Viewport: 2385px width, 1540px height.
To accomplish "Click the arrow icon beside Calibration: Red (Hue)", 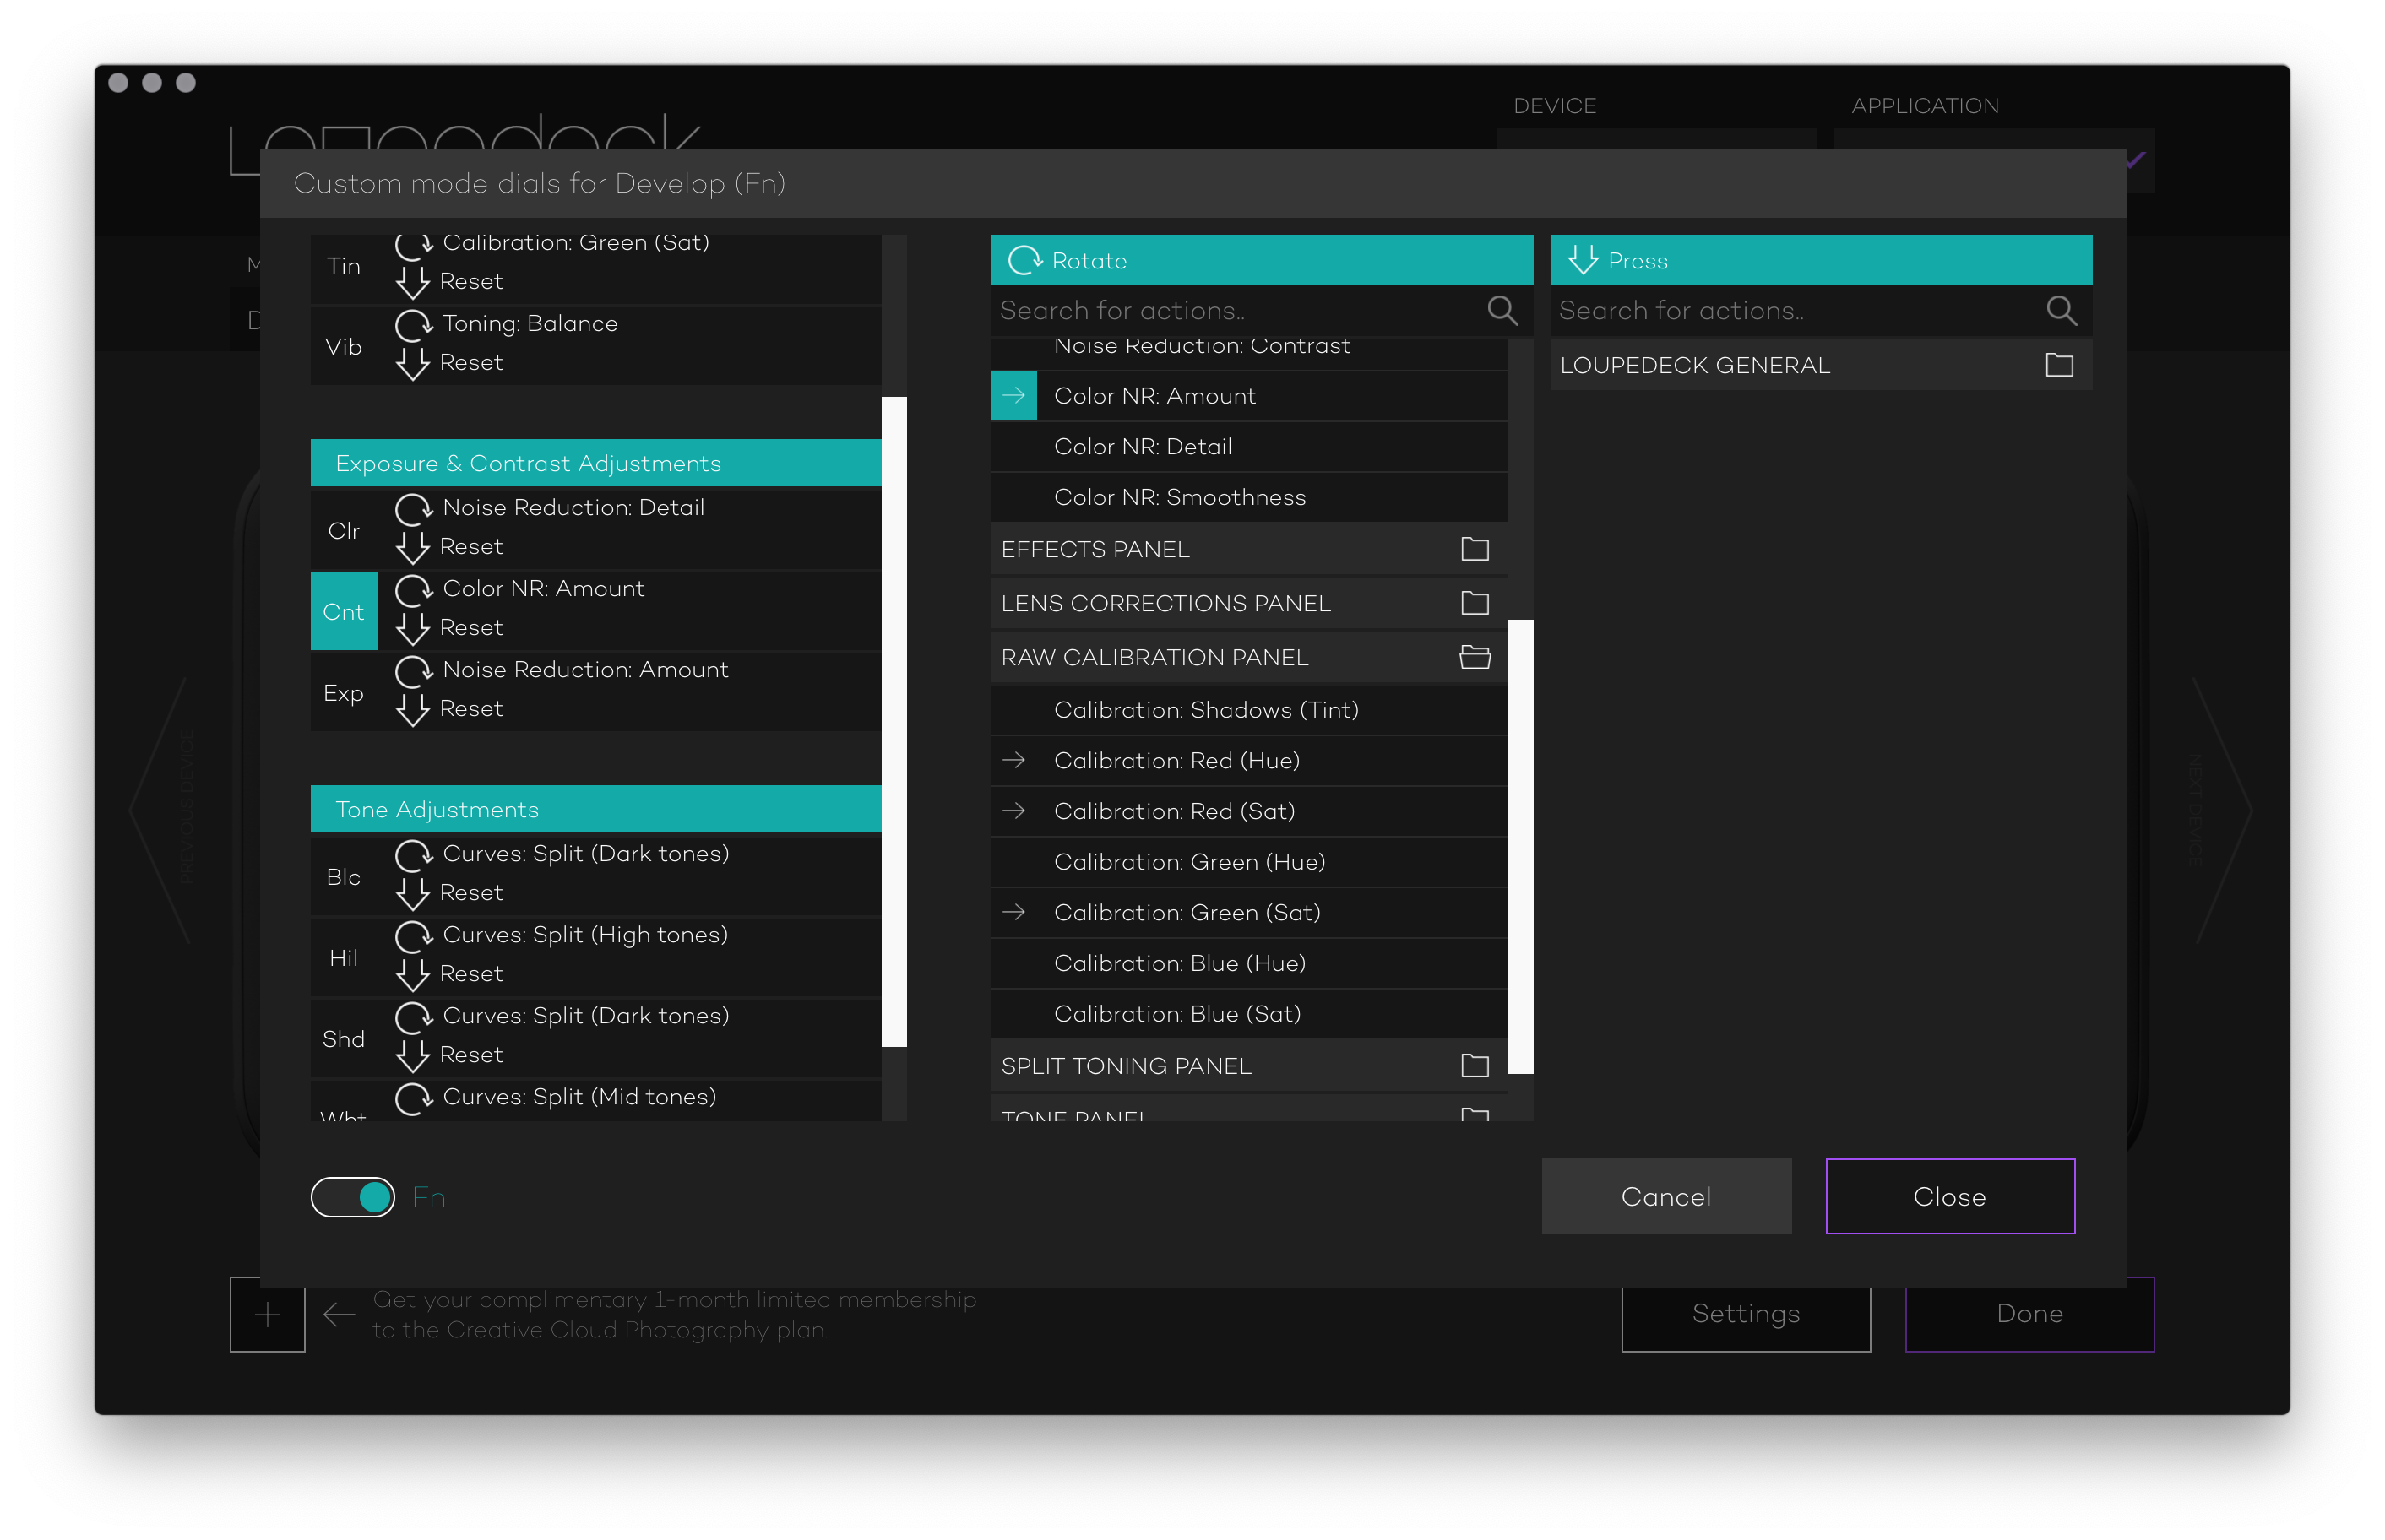I will click(x=1014, y=761).
